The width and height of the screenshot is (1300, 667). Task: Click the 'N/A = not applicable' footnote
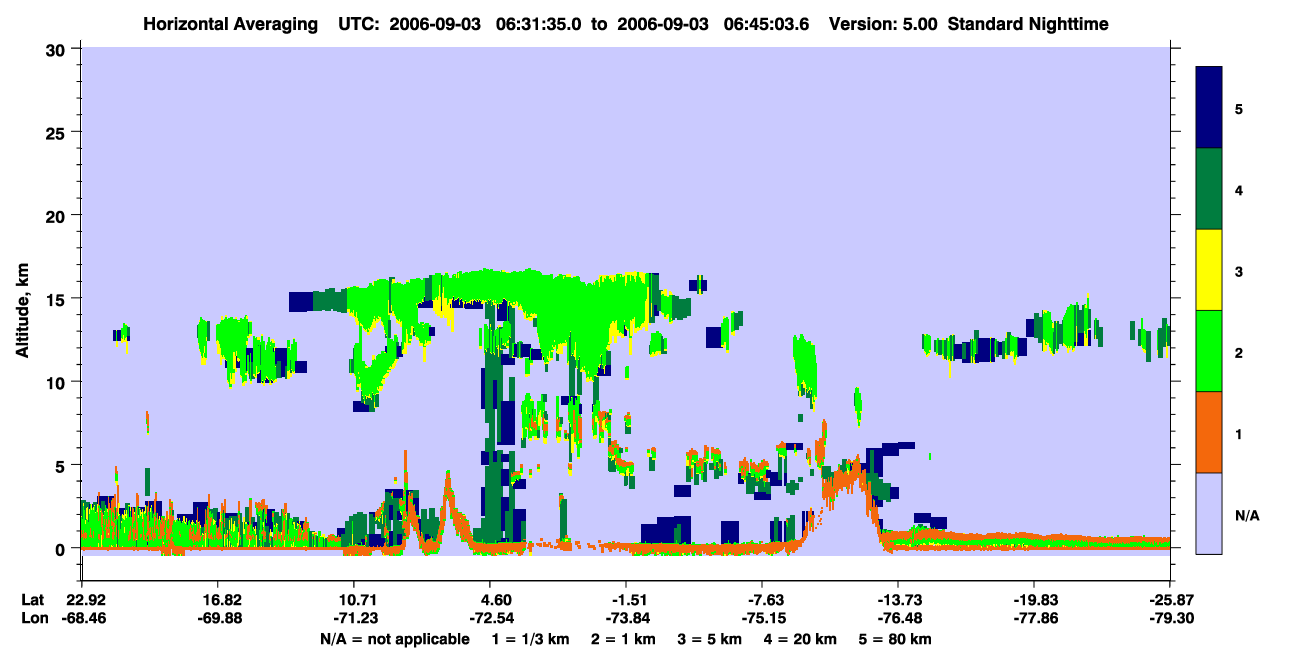click(394, 639)
